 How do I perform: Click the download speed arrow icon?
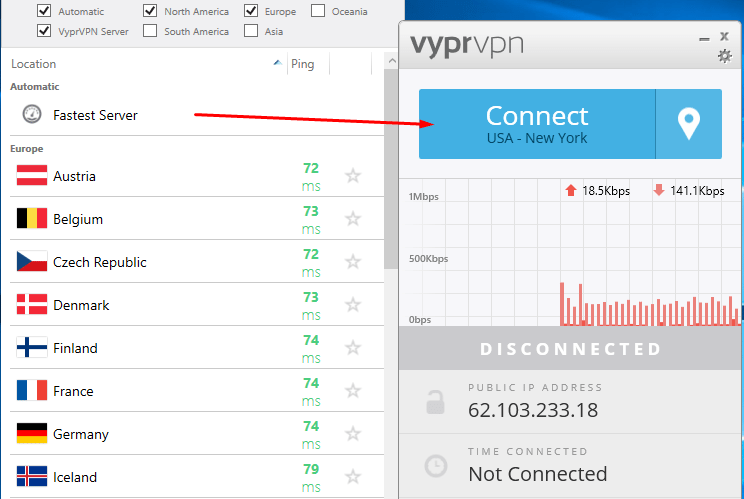(x=659, y=190)
